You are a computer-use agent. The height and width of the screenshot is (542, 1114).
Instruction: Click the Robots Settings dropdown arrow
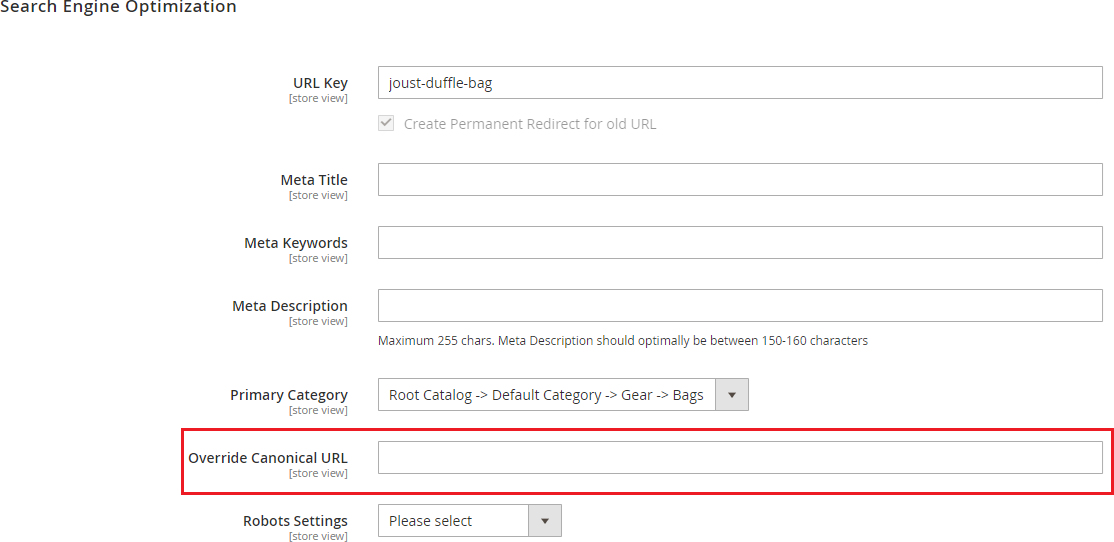[x=545, y=521]
